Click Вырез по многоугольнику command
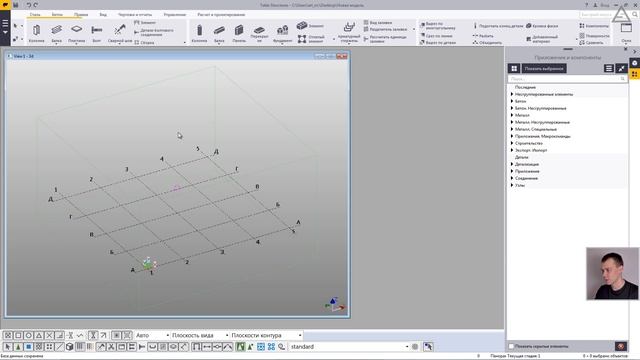 pos(437,26)
